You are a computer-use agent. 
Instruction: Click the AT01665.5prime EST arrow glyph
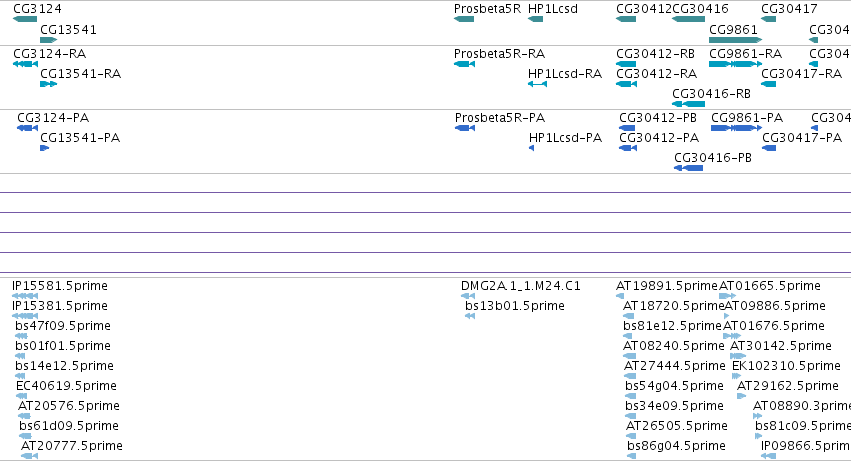coord(728,296)
